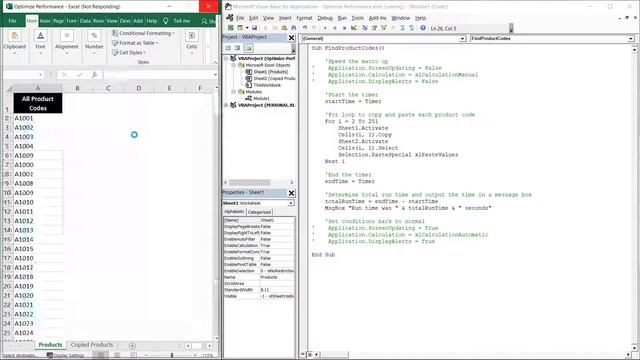Open Object Browser icon in VBA toolbar
This screenshot has height=360, width=640.
point(384,28)
